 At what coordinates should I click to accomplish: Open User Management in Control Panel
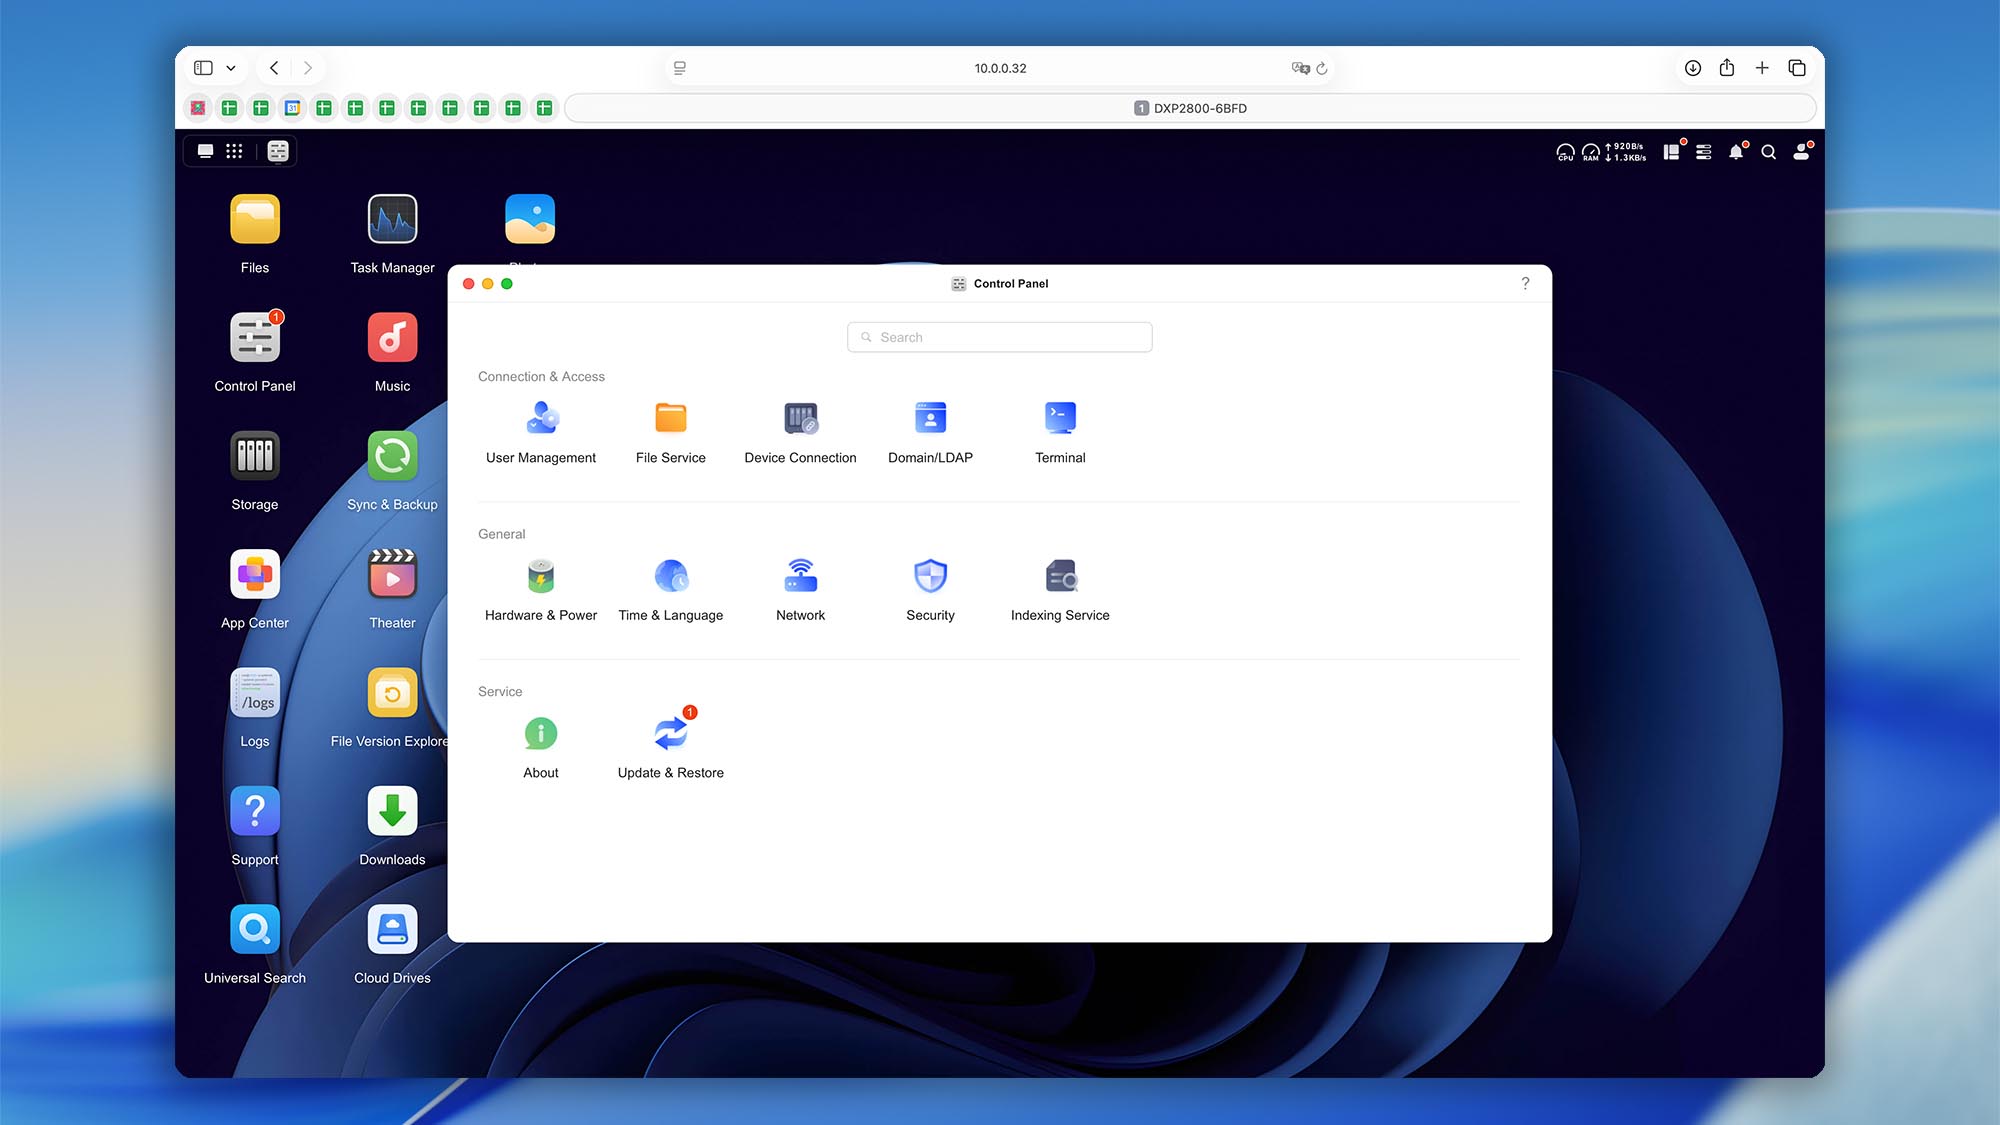(x=541, y=418)
